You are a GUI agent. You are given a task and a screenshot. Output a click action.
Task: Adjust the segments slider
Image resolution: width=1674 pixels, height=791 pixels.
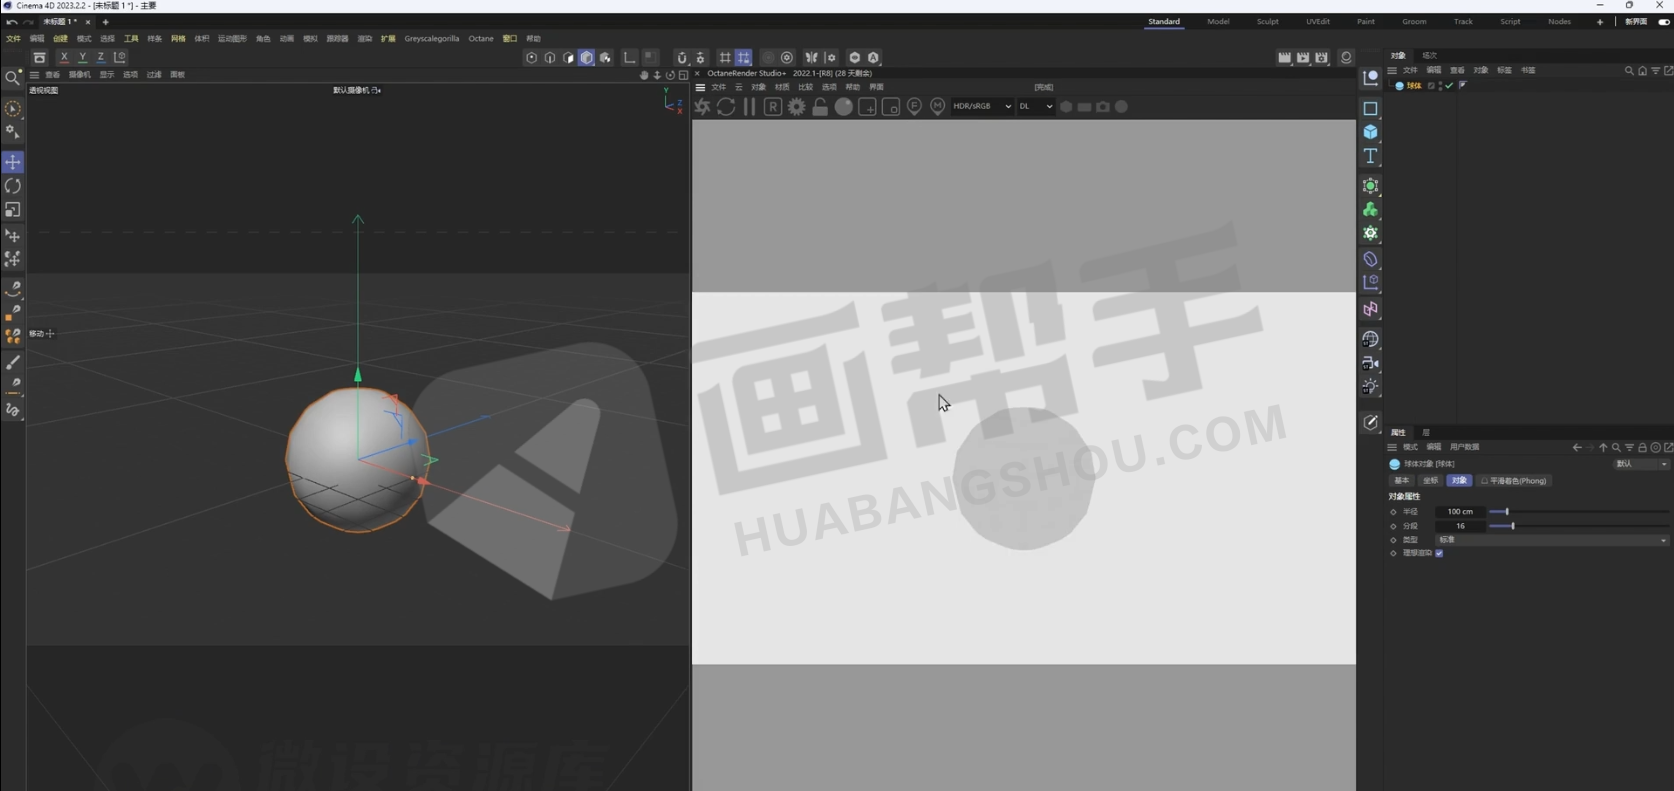point(1578,526)
